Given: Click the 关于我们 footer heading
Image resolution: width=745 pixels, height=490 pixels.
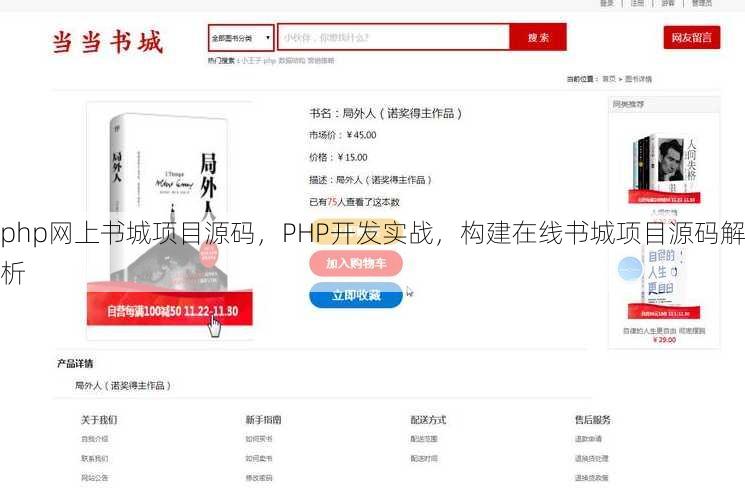Looking at the screenshot, I should [99, 420].
